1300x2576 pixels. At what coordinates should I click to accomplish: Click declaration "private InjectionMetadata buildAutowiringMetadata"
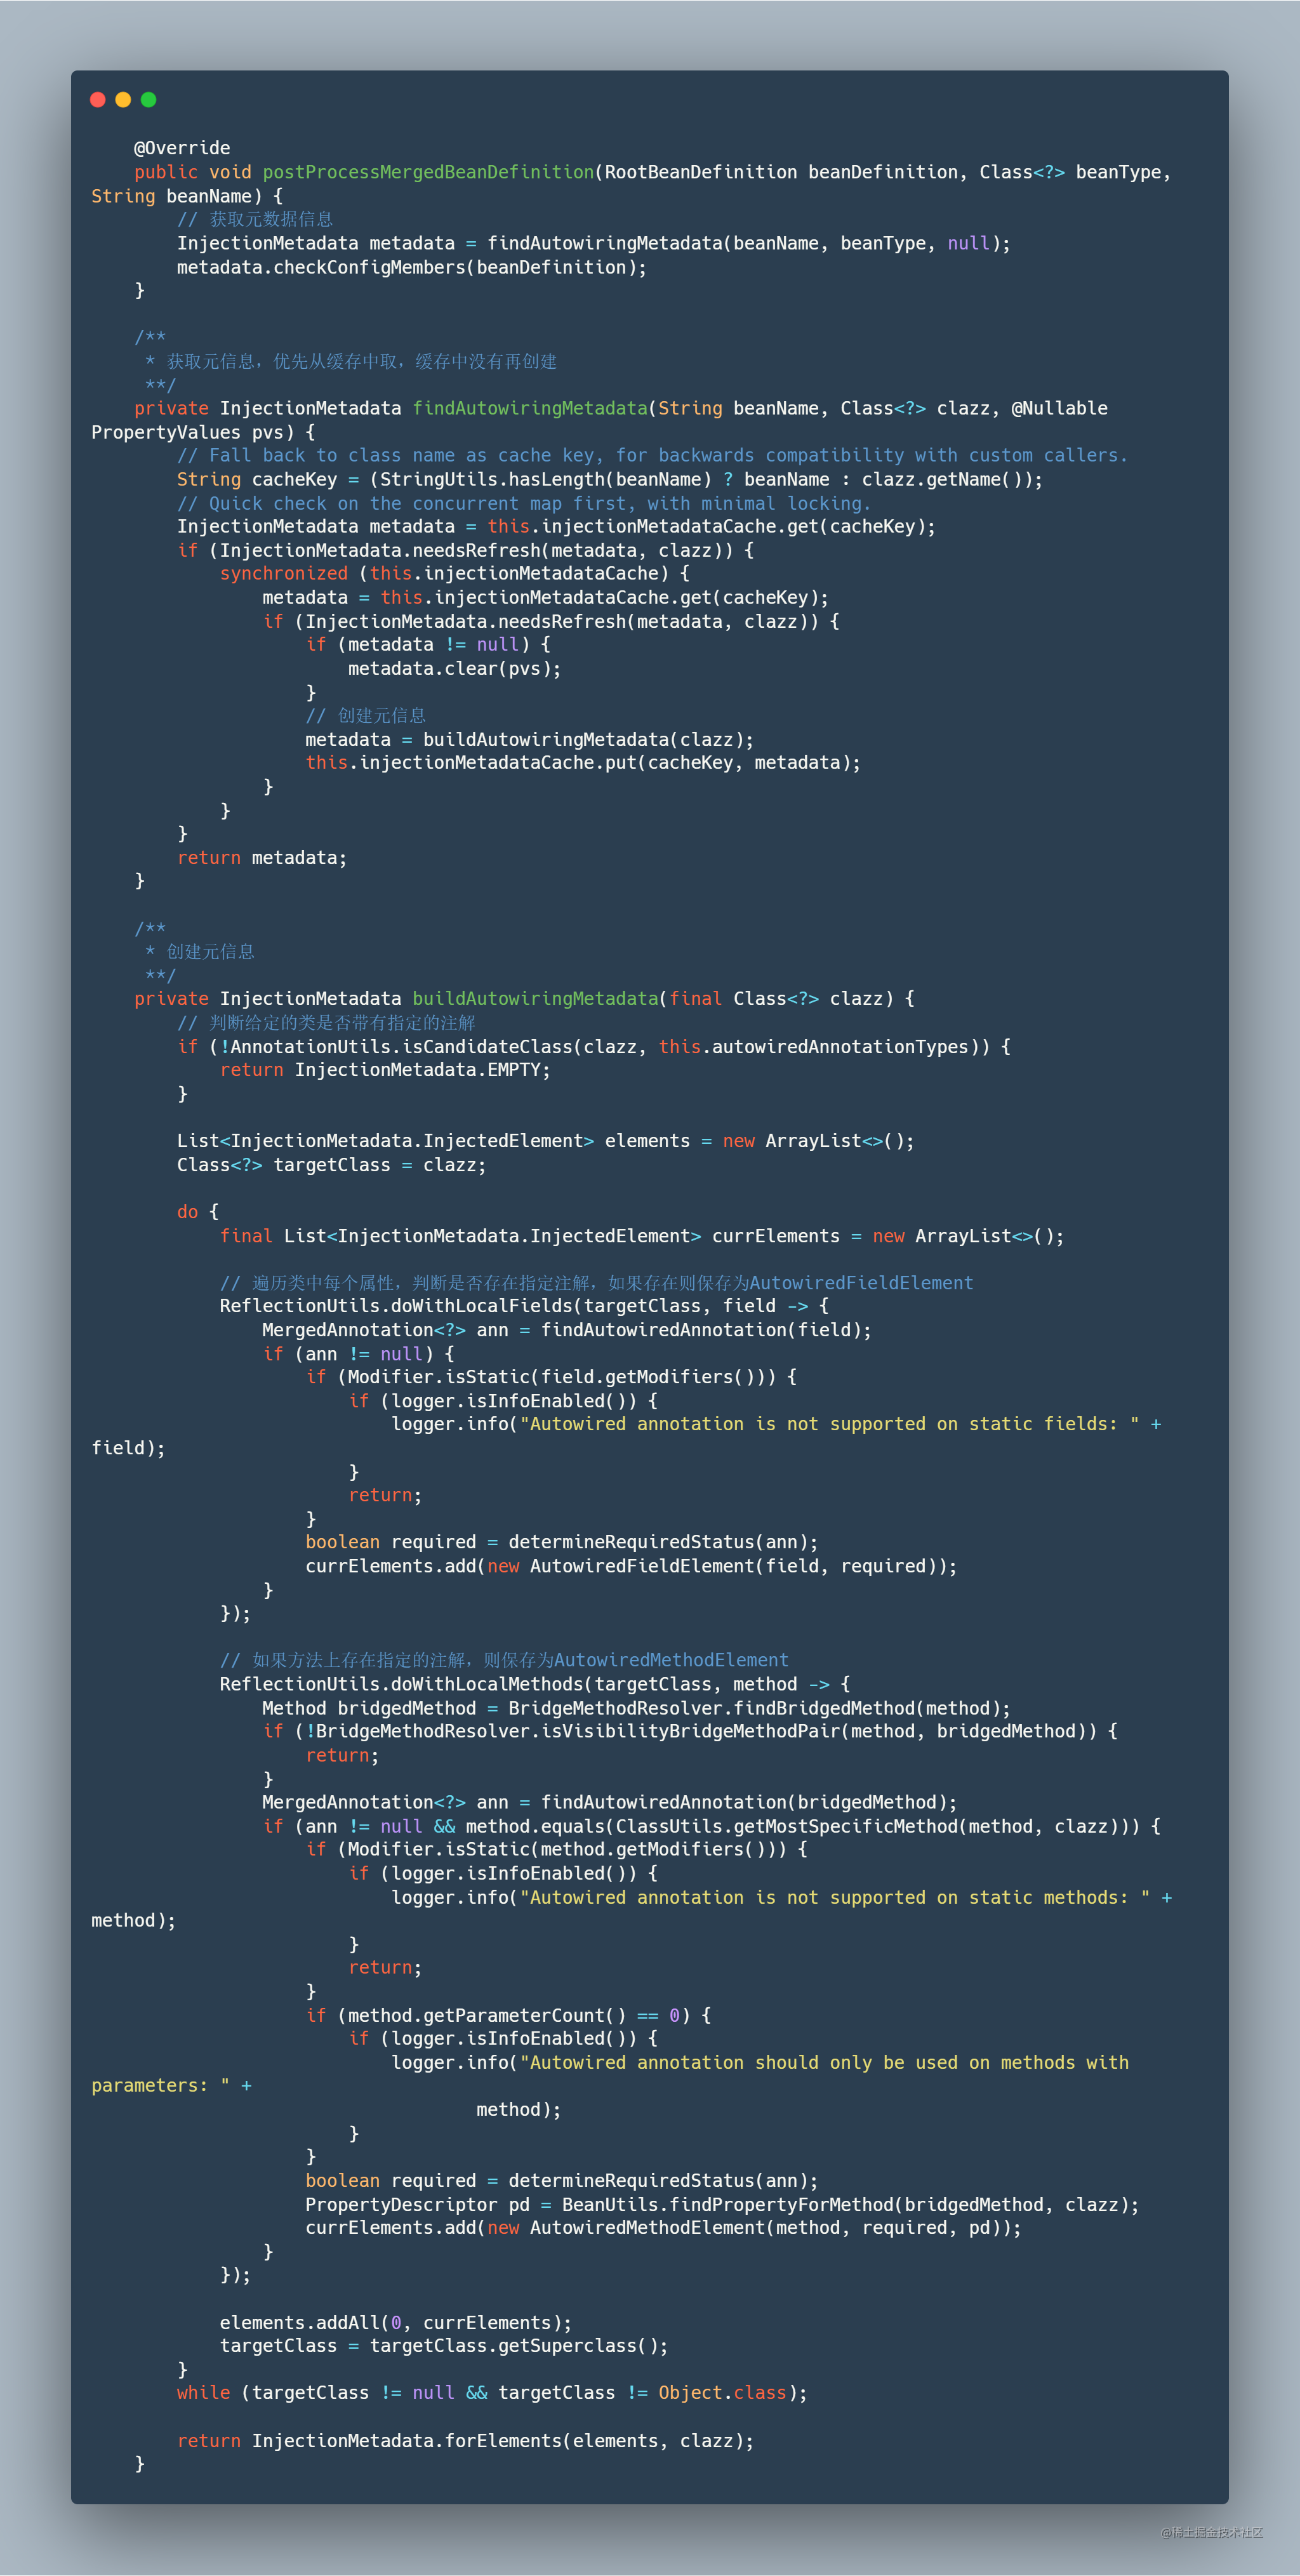(x=397, y=998)
